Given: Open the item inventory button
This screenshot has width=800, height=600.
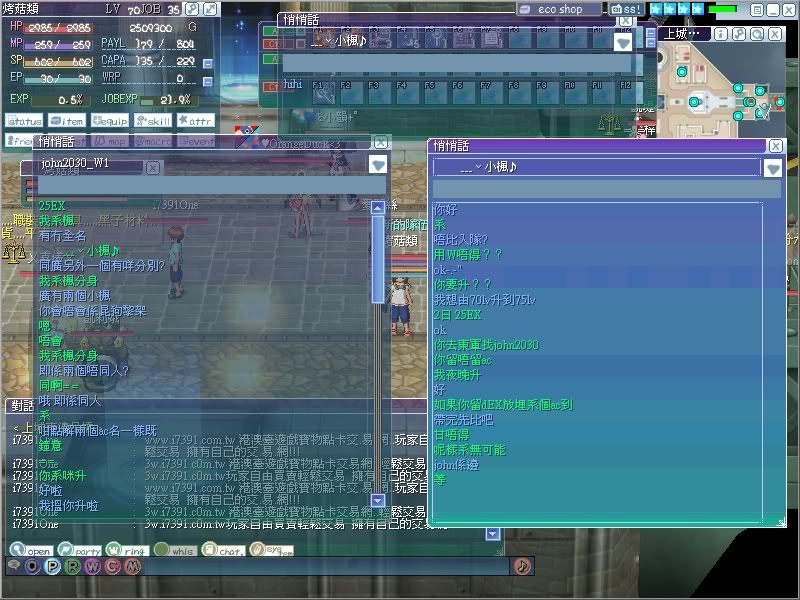Looking at the screenshot, I should point(67,121).
